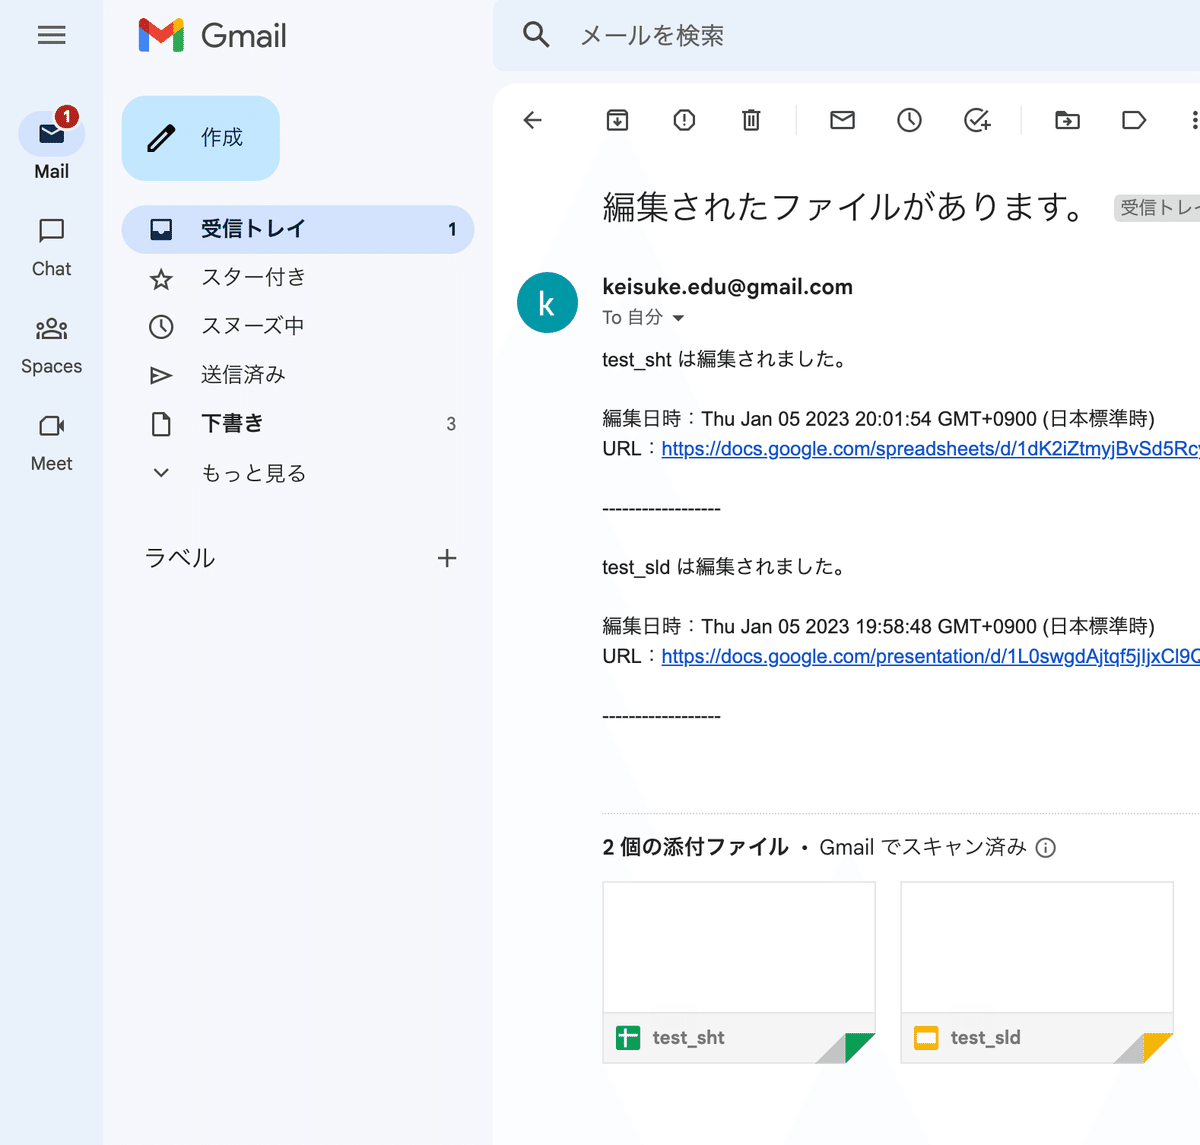Open the Mail section icon
Screen dimensions: 1200x1145
tap(52, 133)
